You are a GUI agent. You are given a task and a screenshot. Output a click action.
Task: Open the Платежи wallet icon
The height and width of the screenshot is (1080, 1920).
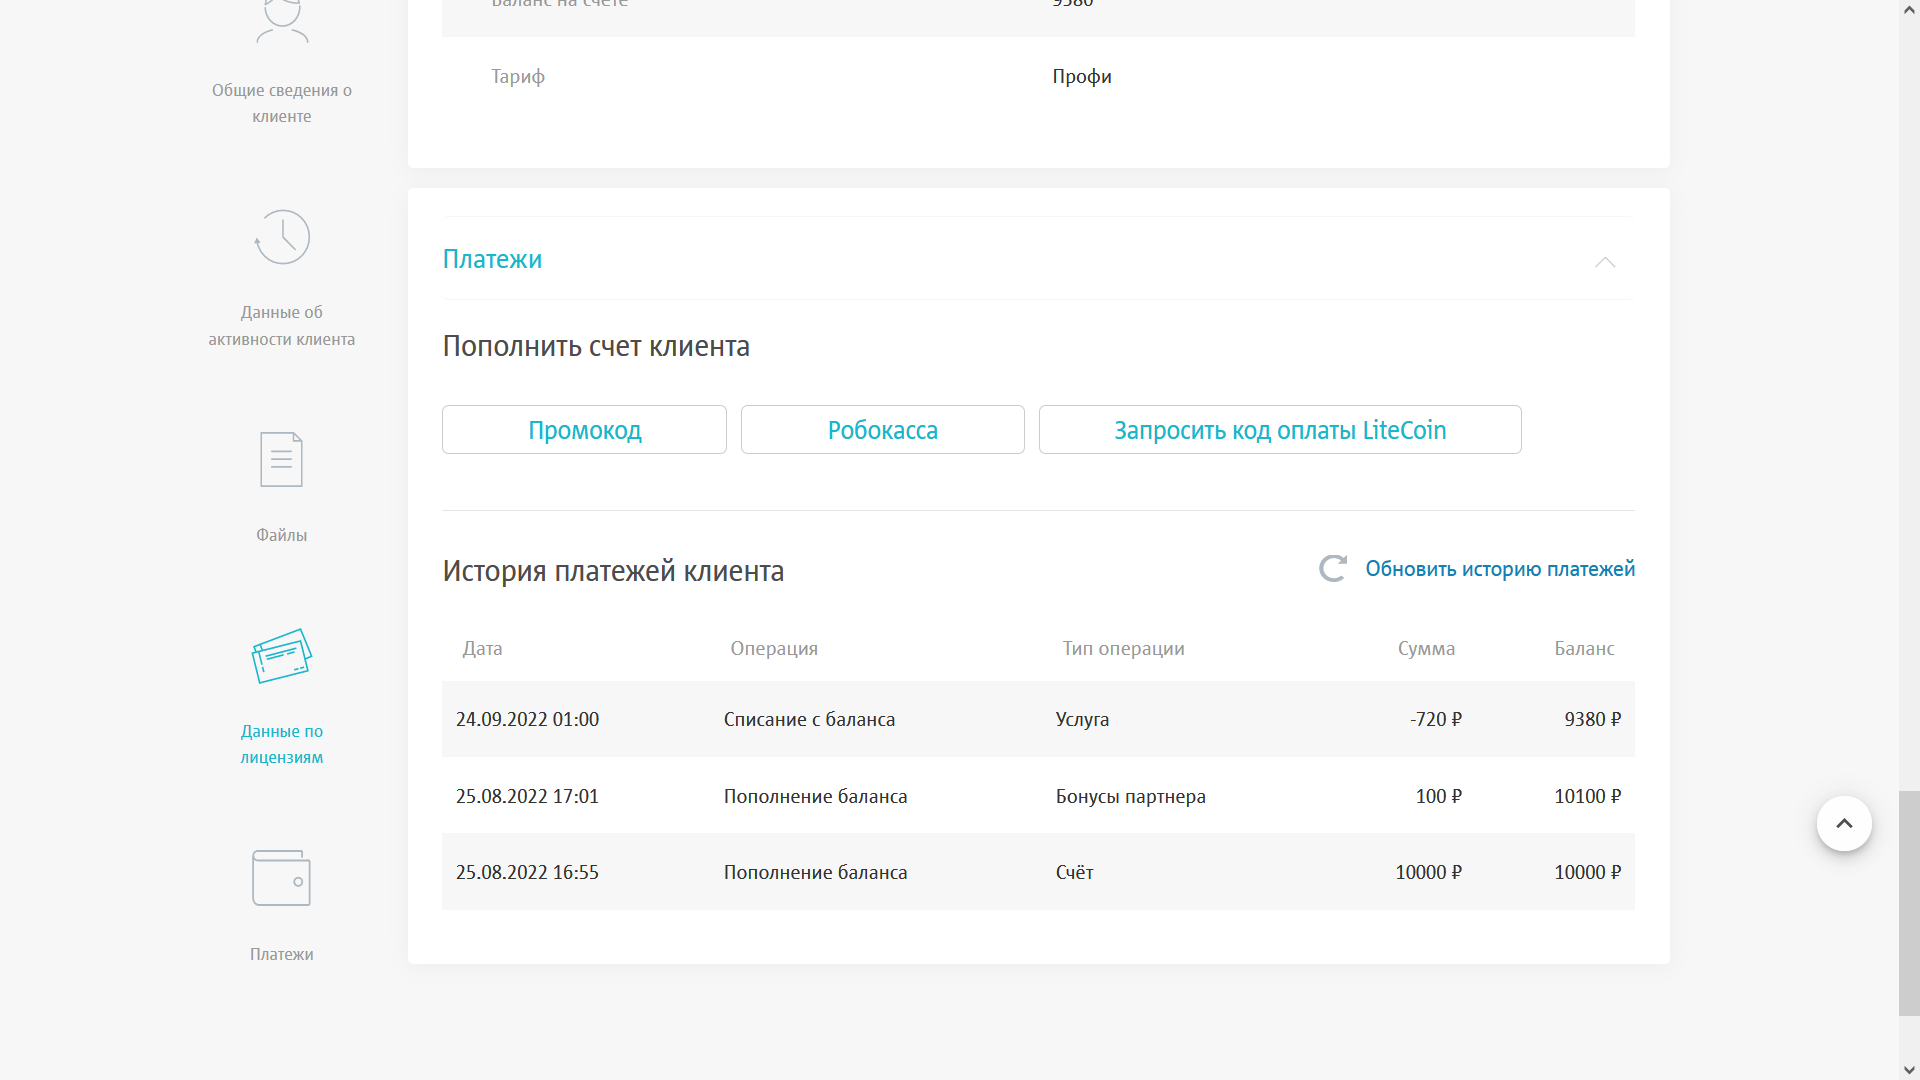click(281, 878)
